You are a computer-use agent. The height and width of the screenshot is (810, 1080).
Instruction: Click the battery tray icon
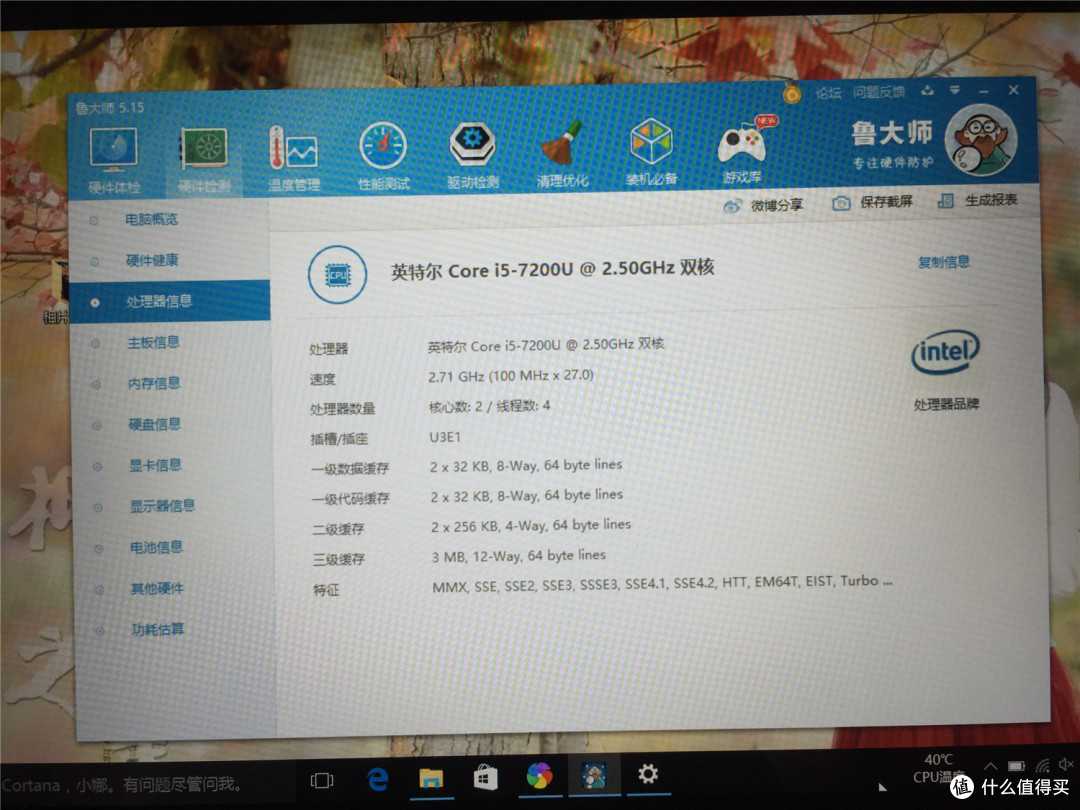click(x=1016, y=766)
